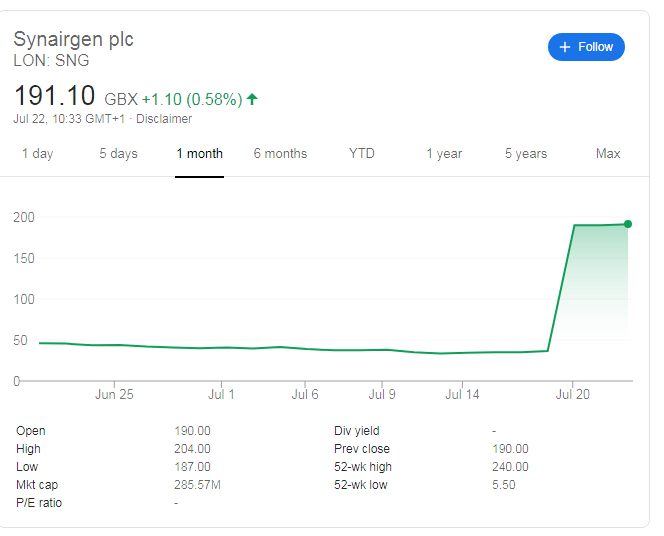Click the 191.10 price value
Image resolution: width=664 pixels, height=536 pixels.
[54, 96]
